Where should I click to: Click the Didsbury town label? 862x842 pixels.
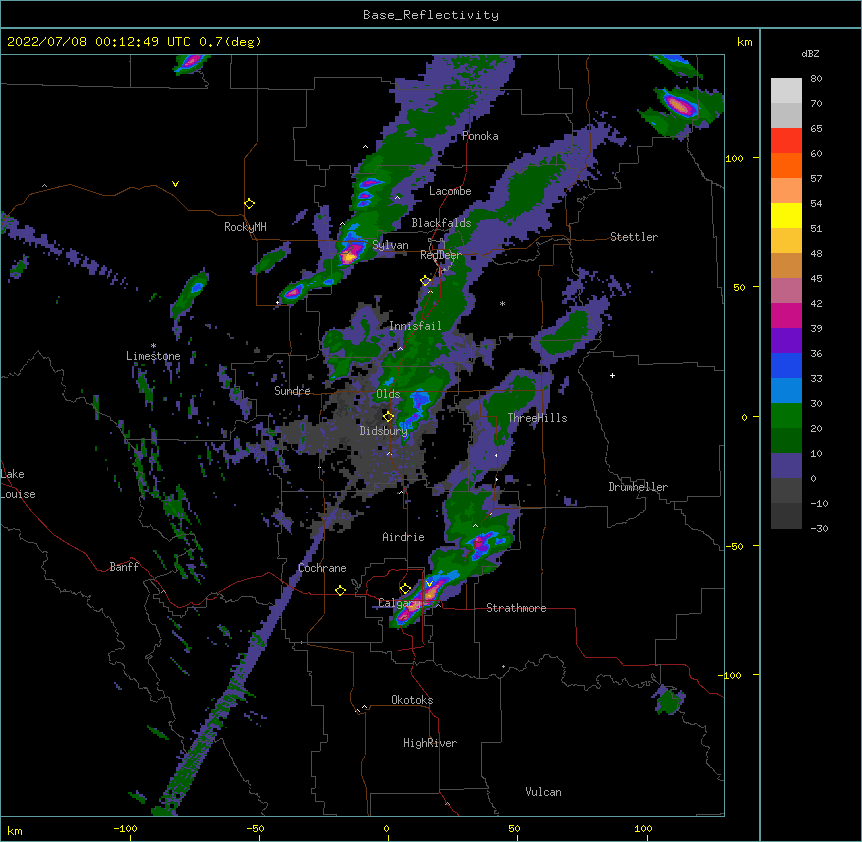(x=384, y=431)
